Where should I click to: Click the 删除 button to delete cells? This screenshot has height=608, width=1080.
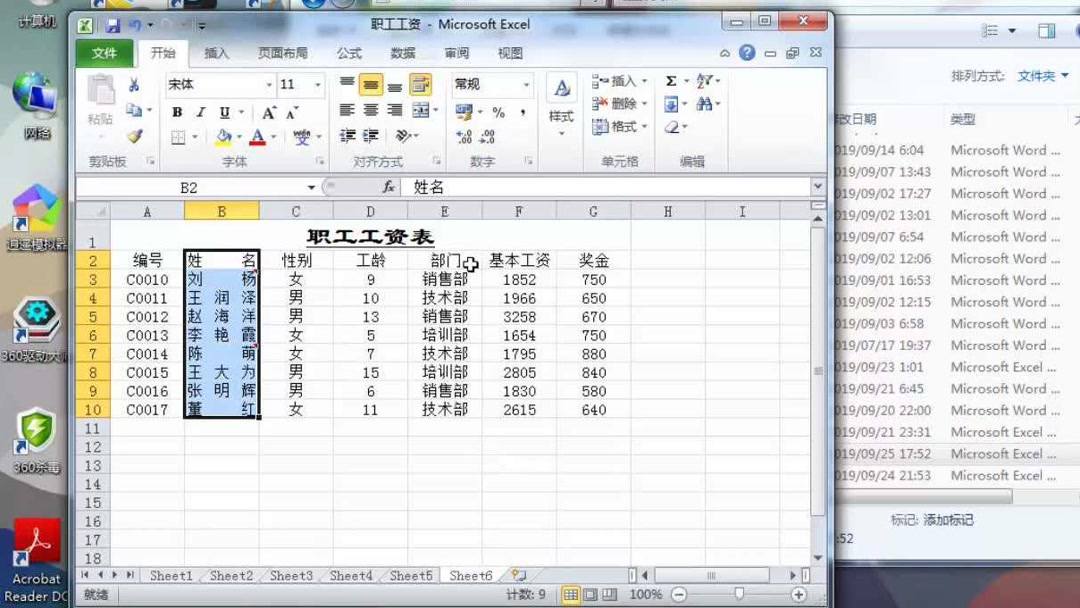618,104
